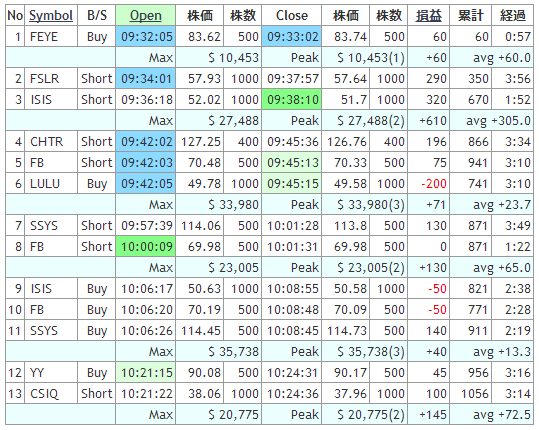Select profit value 196
The width and height of the screenshot is (539, 430).
[436, 142]
